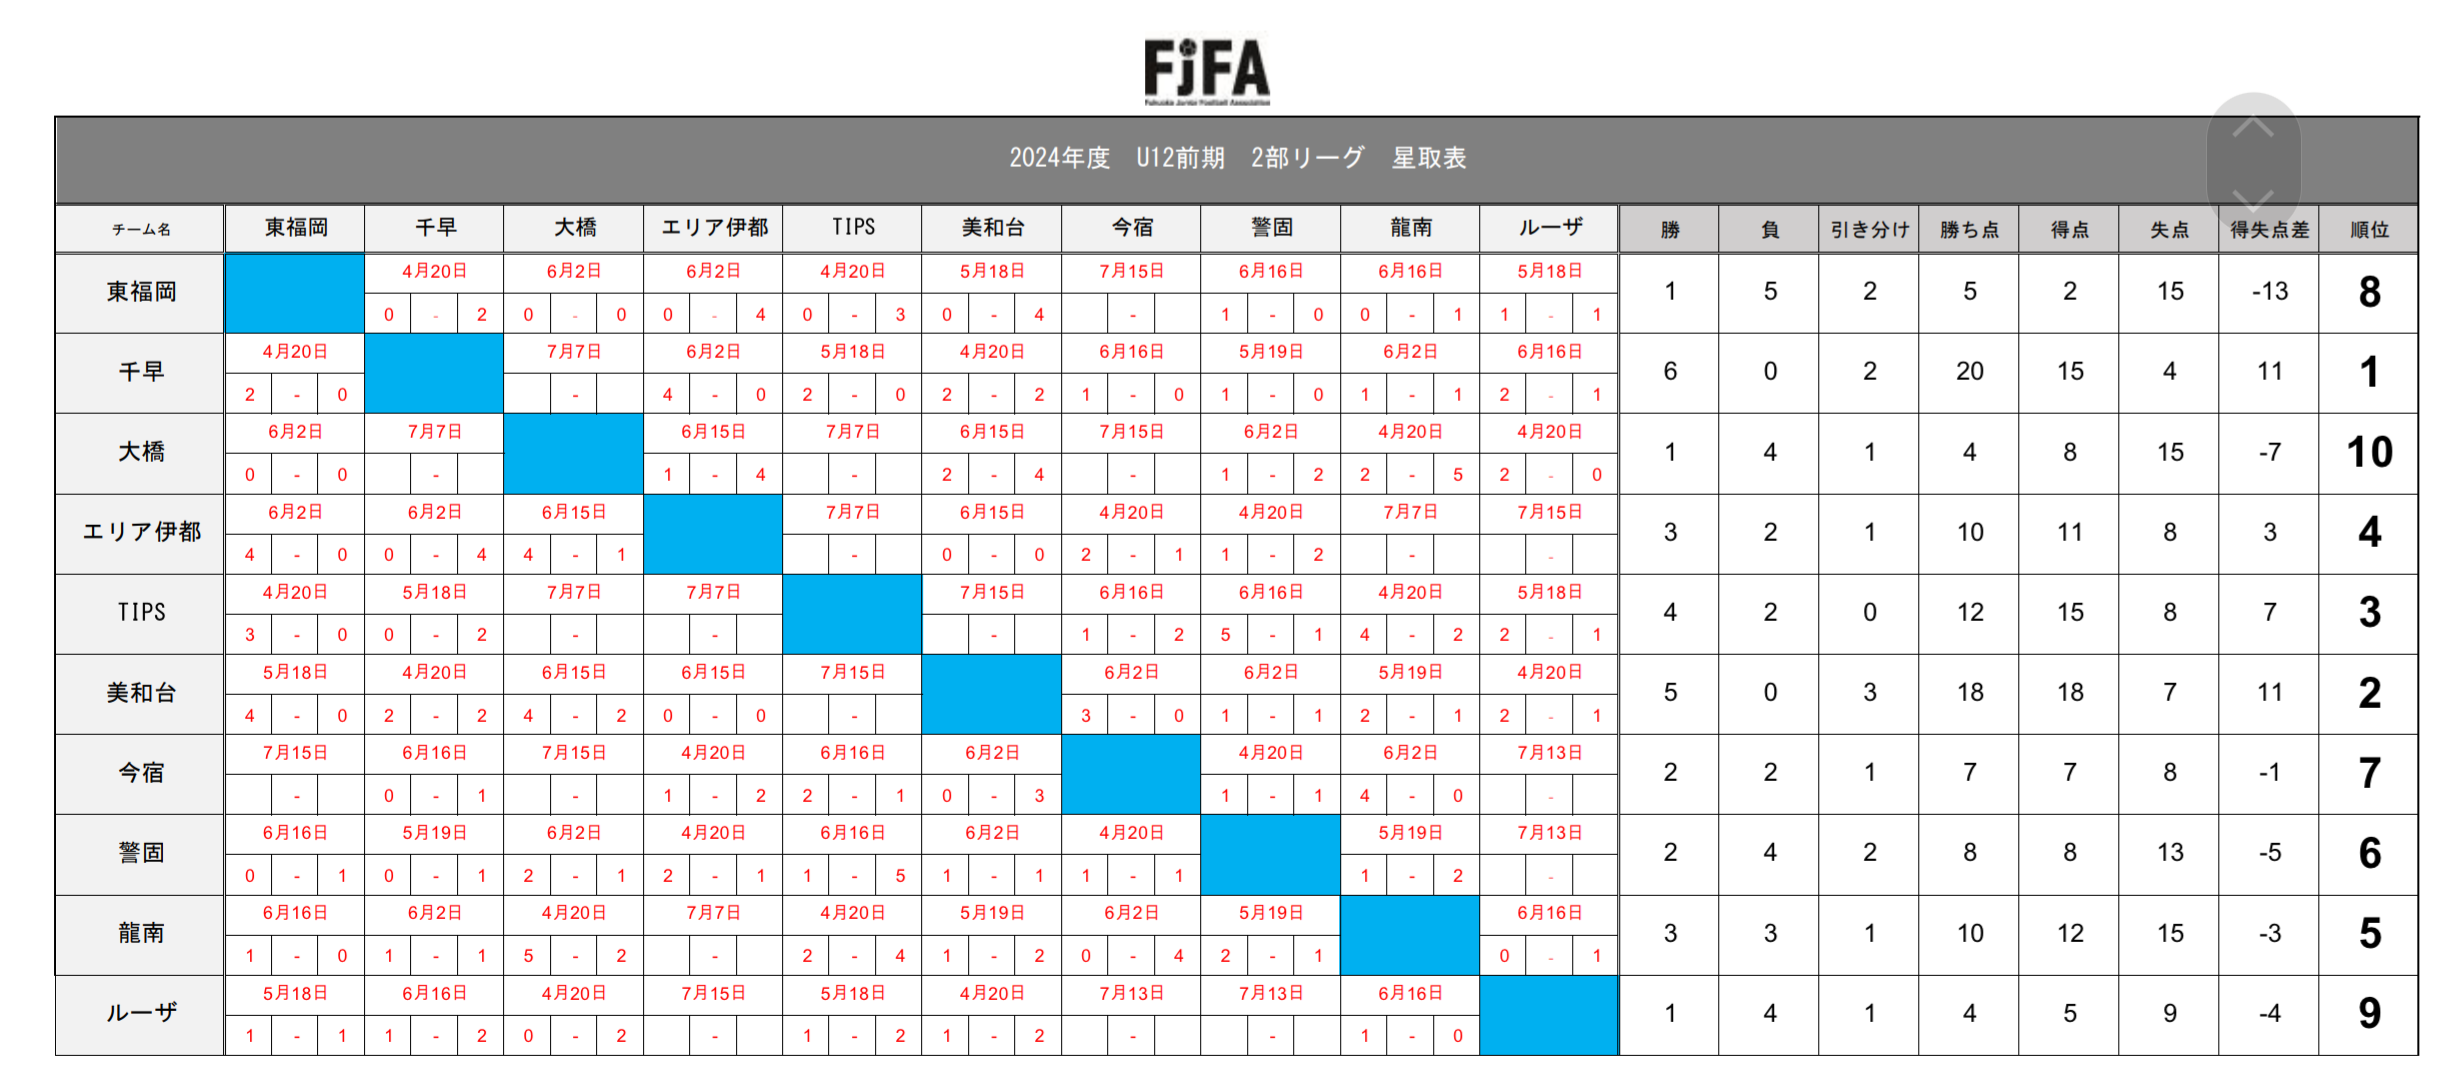Select the ルーザ row label
The height and width of the screenshot is (1084, 2460).
click(141, 1013)
